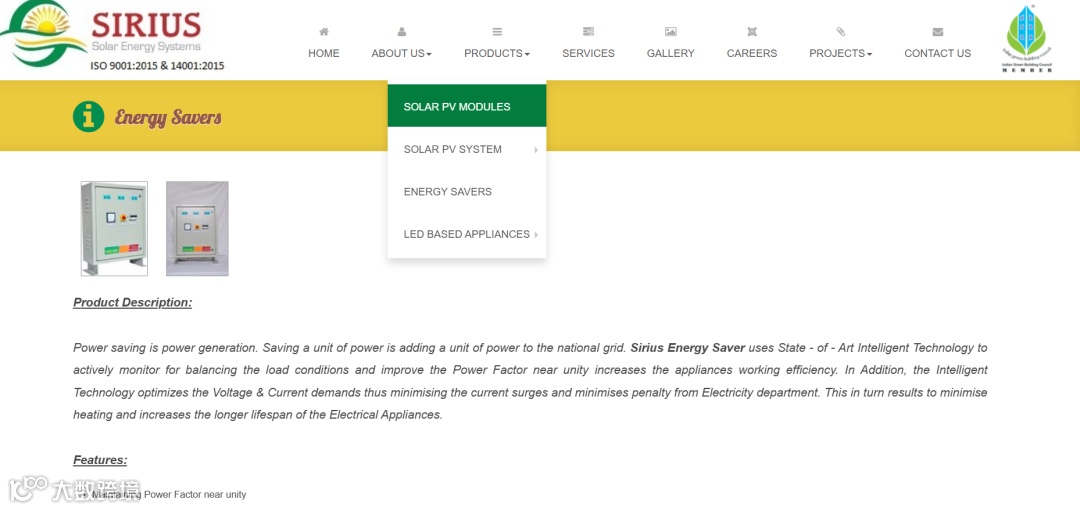Click the Product Description heading
Screen dimensions: 1080x510
coord(132,303)
